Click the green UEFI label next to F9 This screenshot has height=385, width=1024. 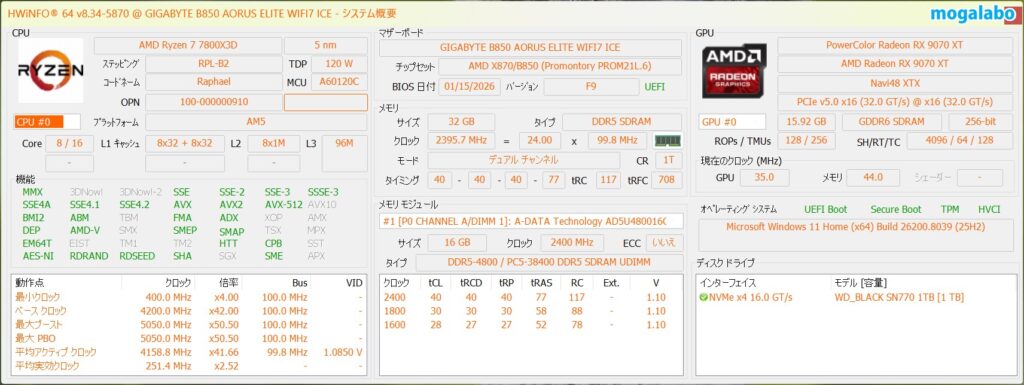pos(655,87)
